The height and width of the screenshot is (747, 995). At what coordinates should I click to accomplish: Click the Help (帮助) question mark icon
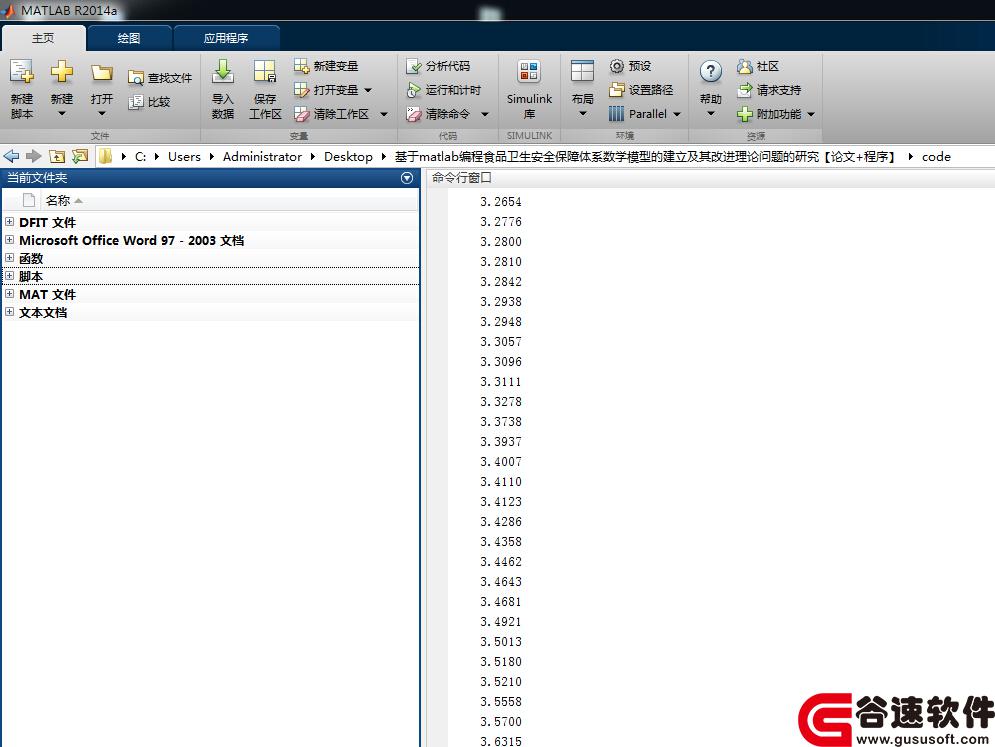coord(711,71)
